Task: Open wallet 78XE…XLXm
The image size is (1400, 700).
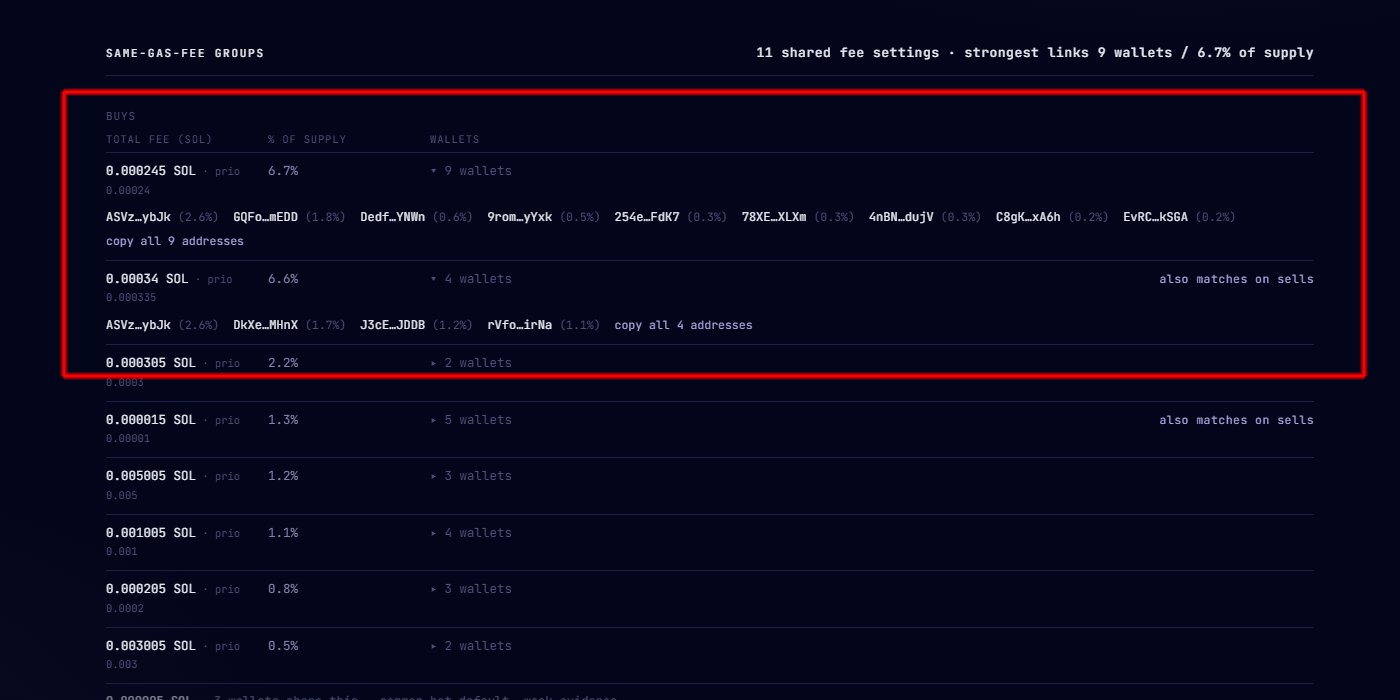Action: click(774, 217)
